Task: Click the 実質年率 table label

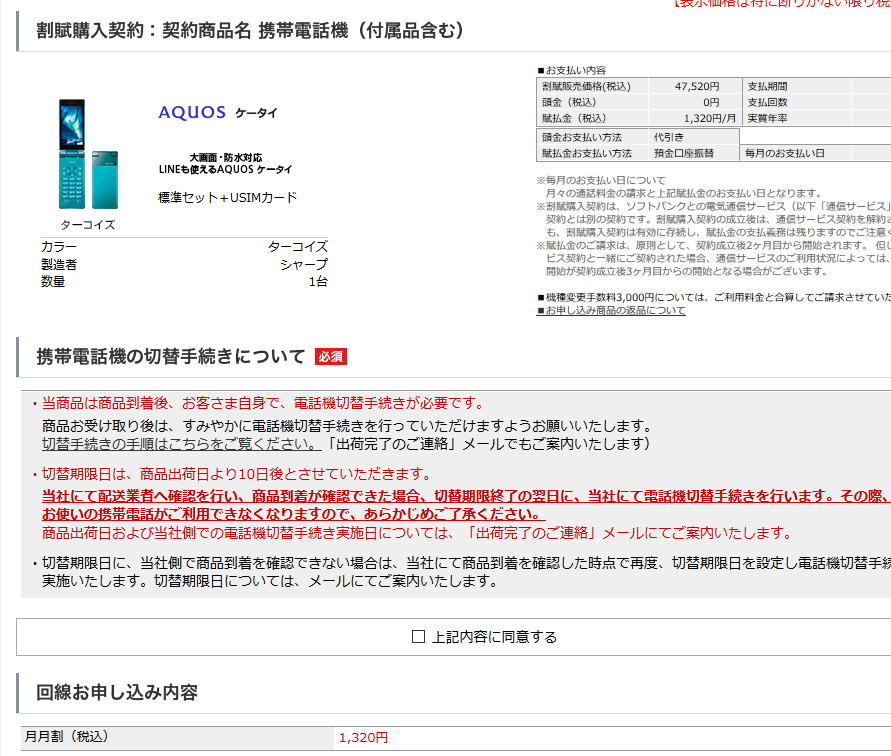Action: pyautogui.click(x=767, y=118)
